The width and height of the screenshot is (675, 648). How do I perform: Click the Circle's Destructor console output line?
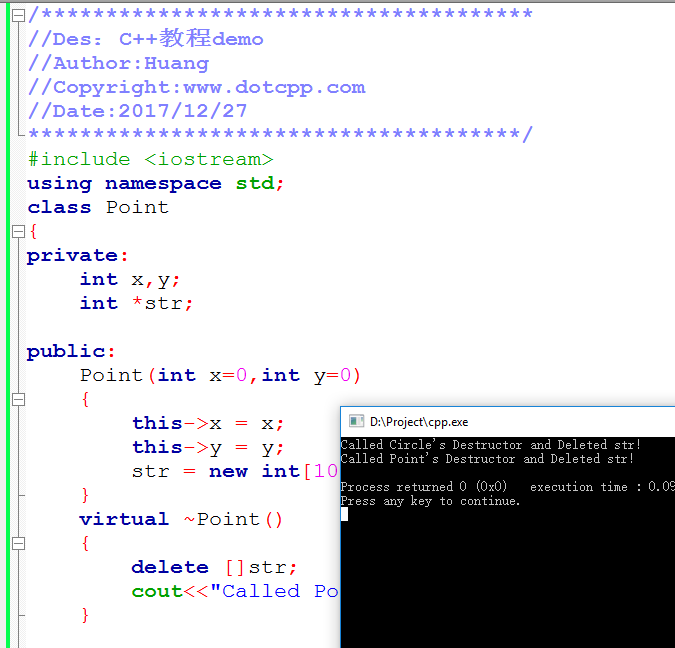(490, 445)
